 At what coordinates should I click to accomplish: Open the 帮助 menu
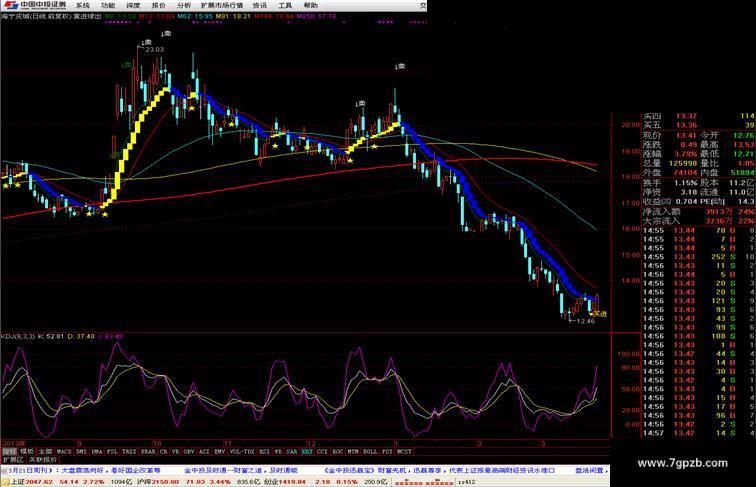310,5
